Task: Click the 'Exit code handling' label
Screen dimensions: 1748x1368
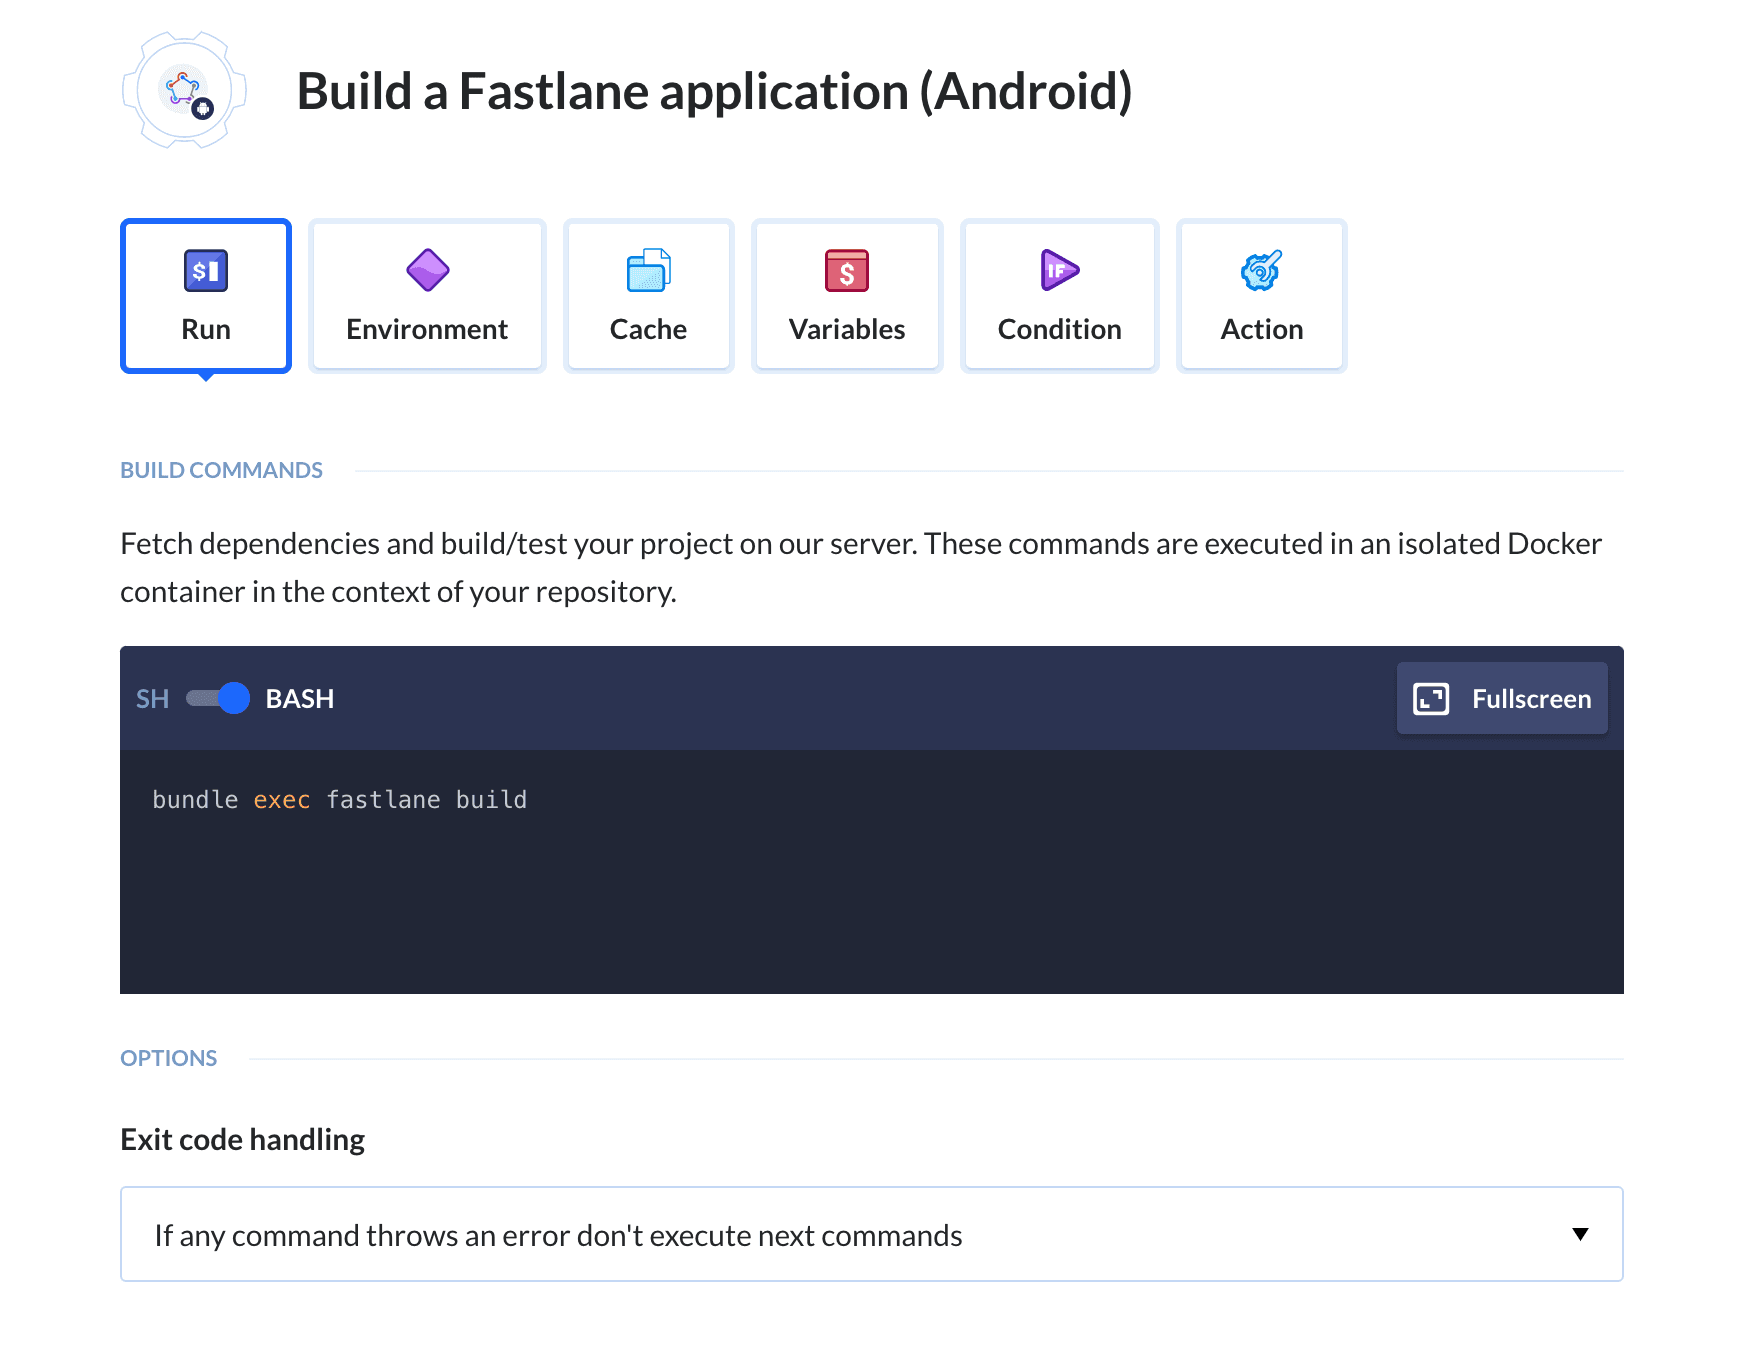Action: tap(242, 1140)
